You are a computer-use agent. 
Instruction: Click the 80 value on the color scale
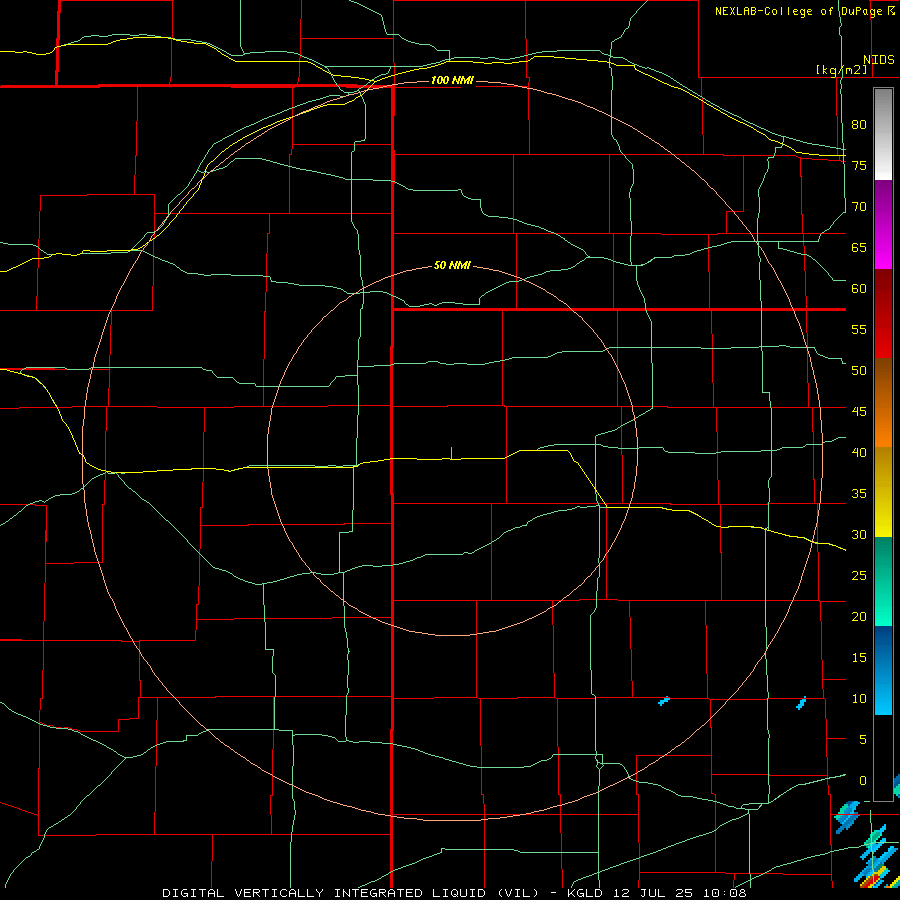[x=859, y=125]
